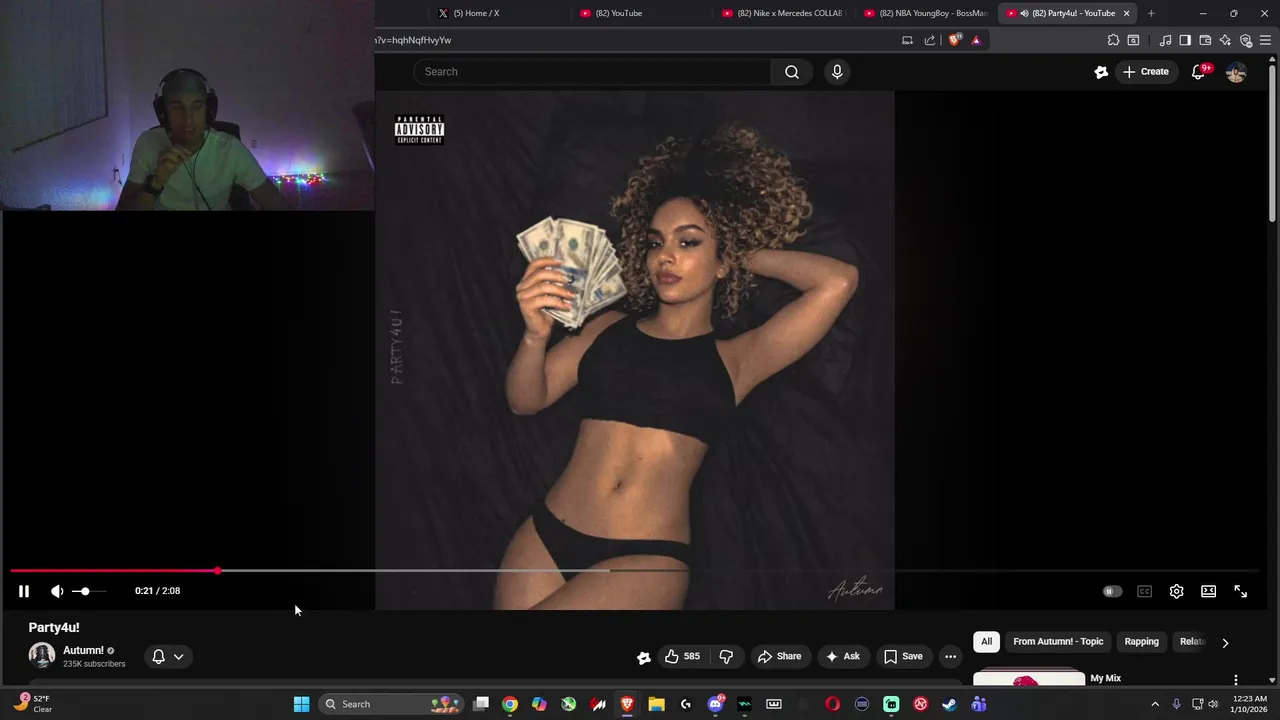
Task: Open the browser hamburger main menu
Action: (x=1266, y=40)
